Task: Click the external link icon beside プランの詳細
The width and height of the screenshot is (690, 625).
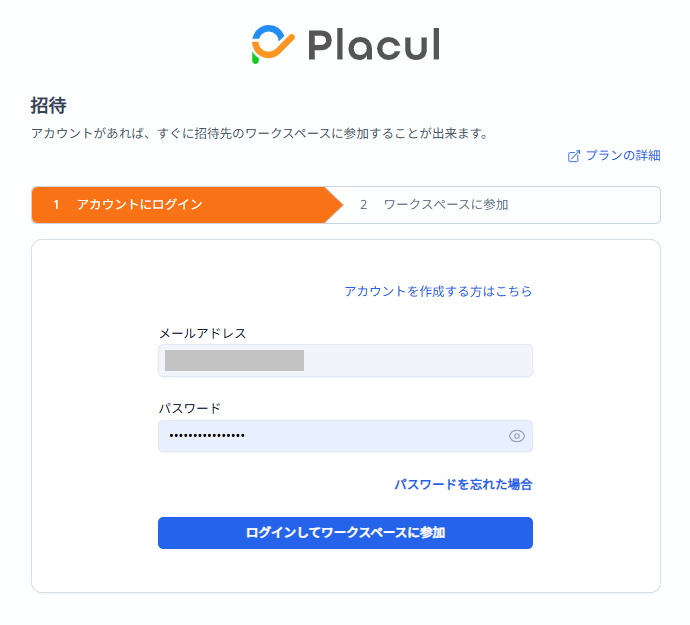Action: click(574, 156)
